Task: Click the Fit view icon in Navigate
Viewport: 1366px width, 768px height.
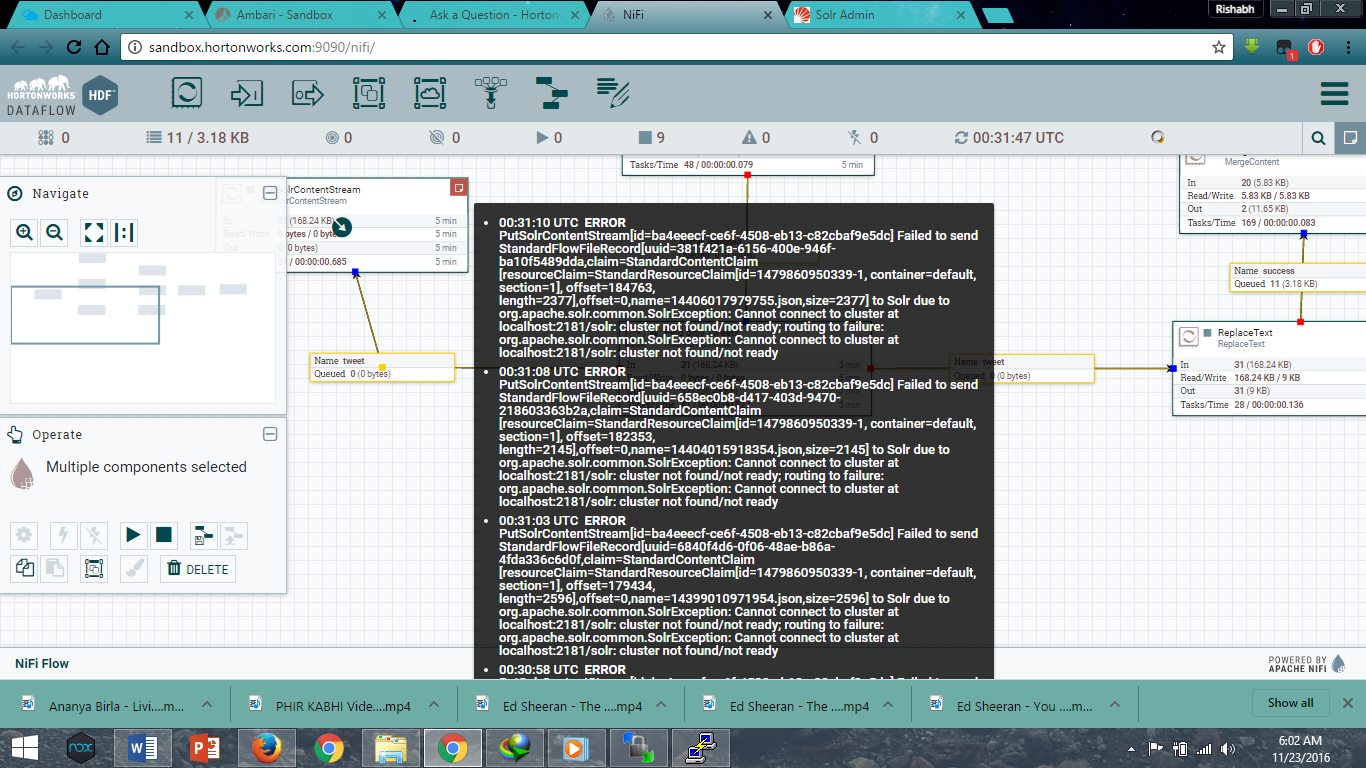Action: 94,233
